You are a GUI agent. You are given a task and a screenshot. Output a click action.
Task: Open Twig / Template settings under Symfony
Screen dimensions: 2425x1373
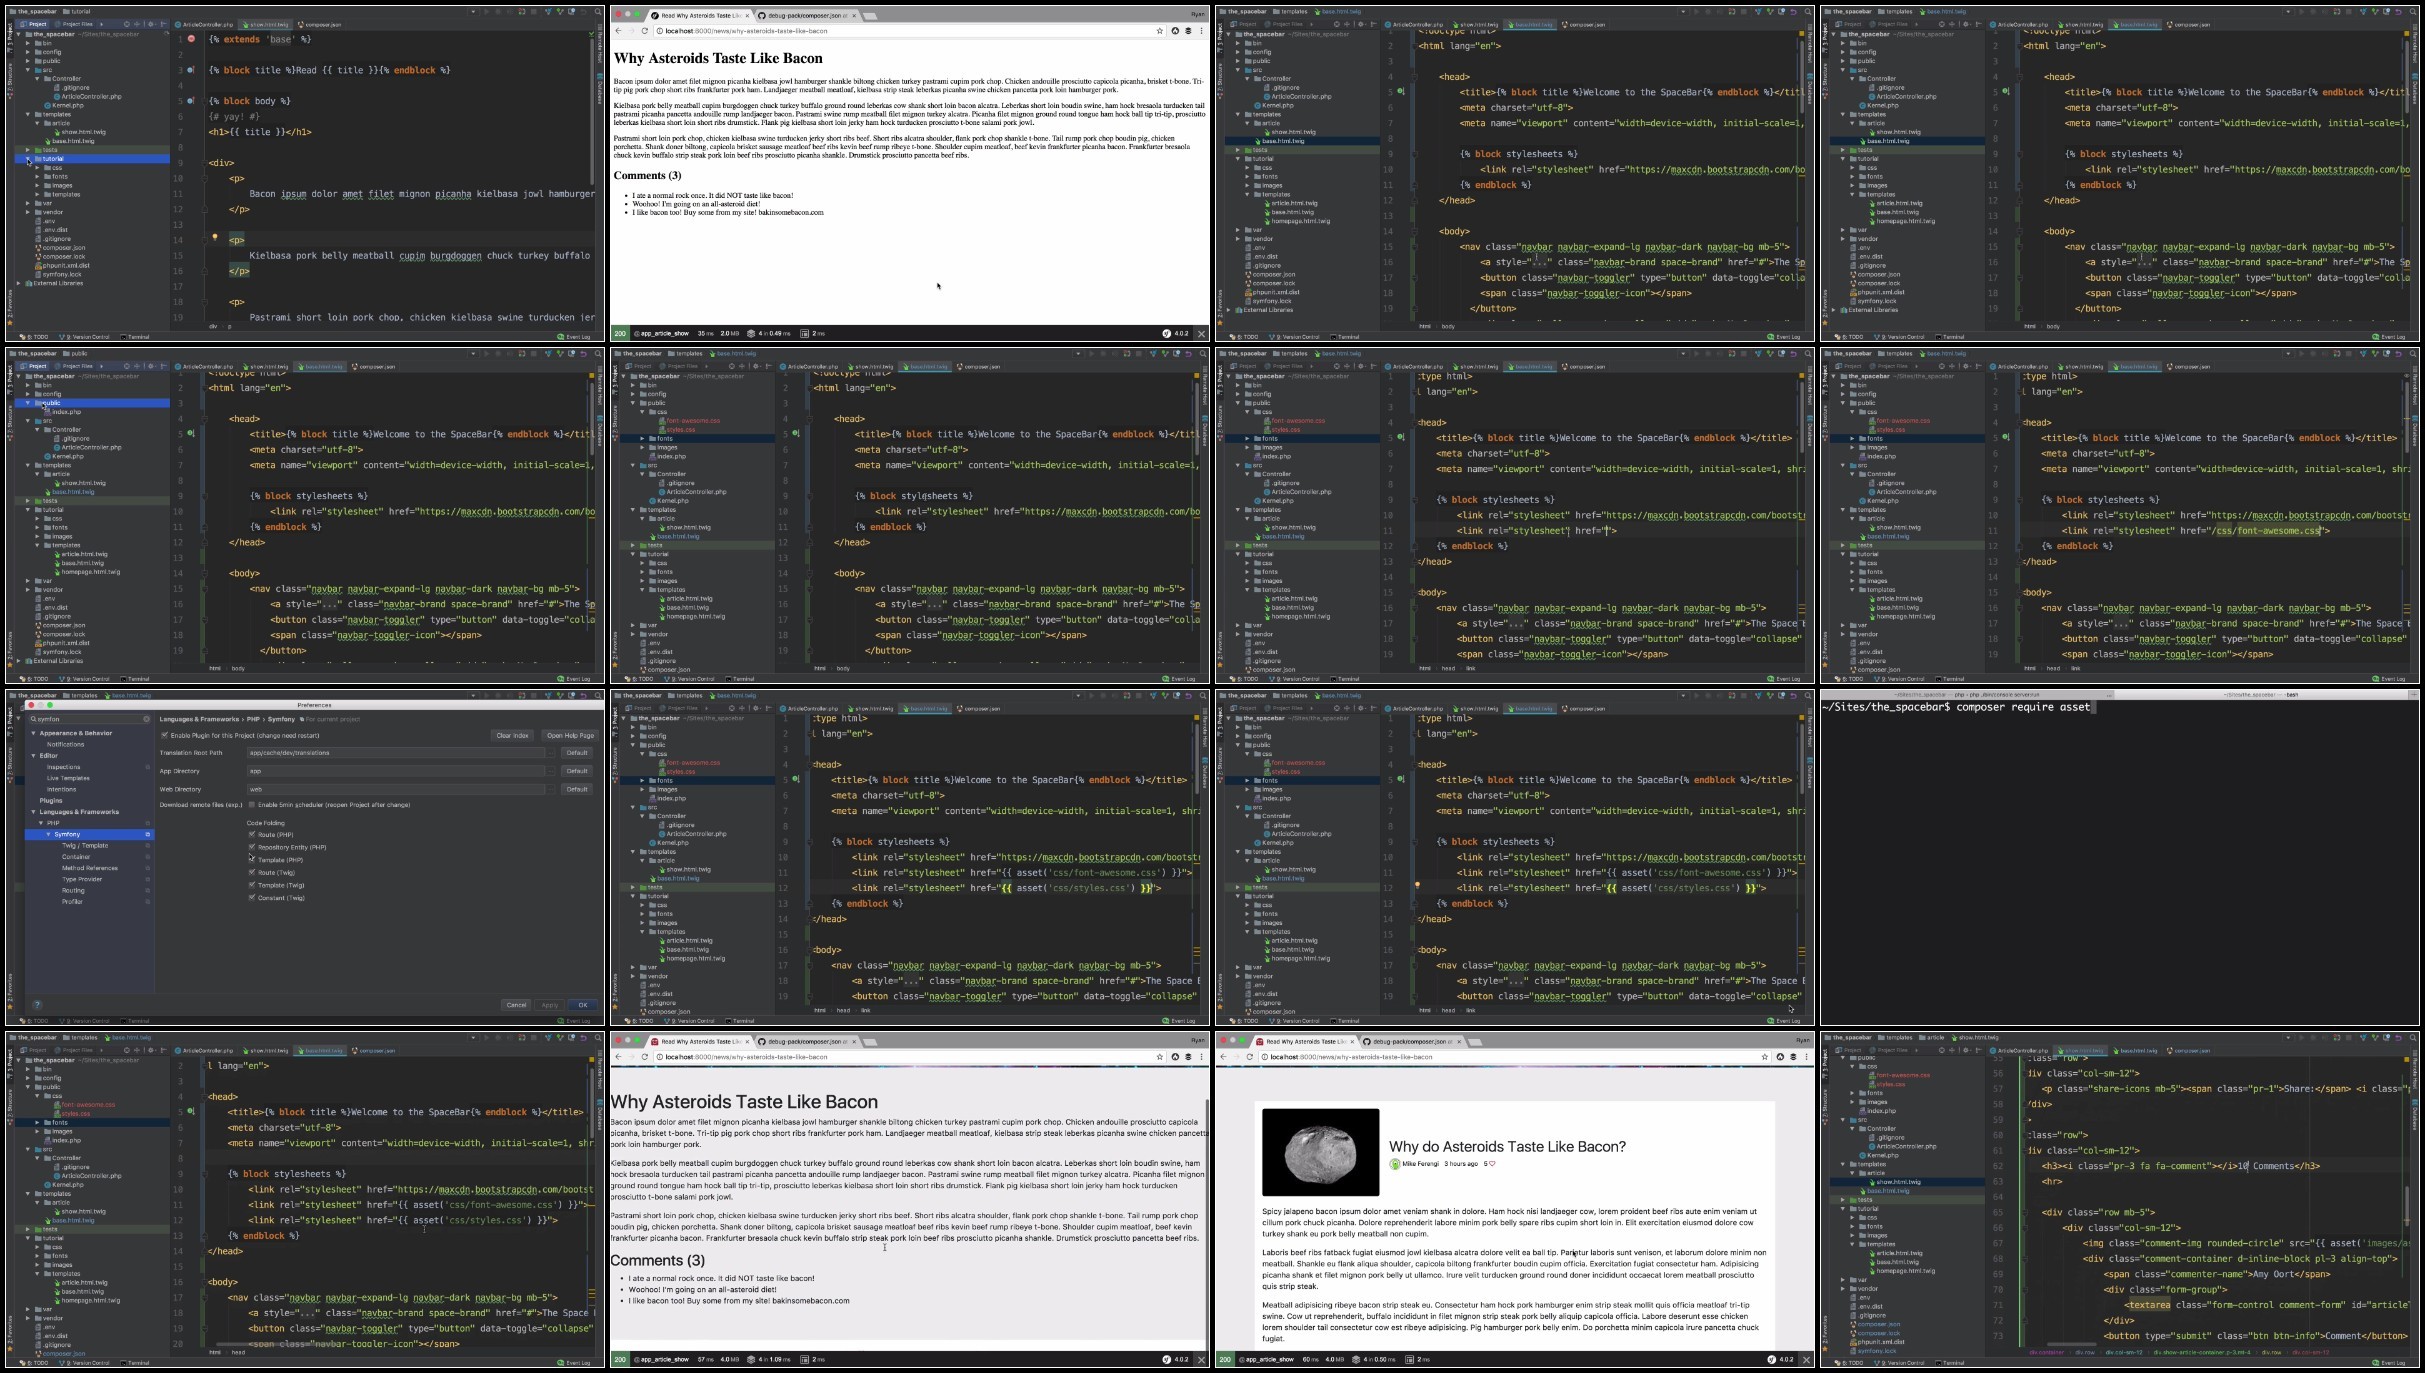point(85,845)
